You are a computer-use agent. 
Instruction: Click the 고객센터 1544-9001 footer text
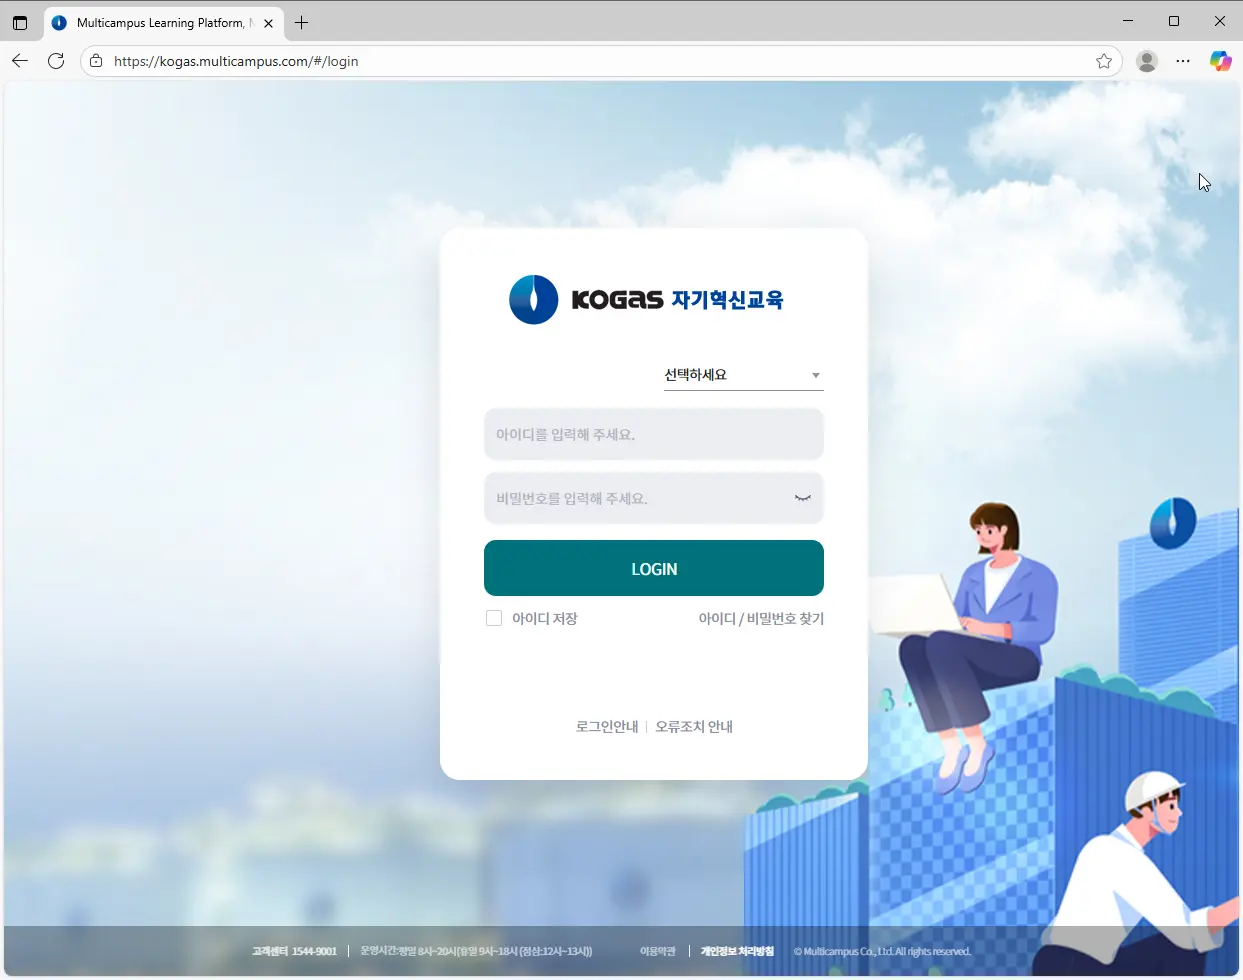[294, 951]
